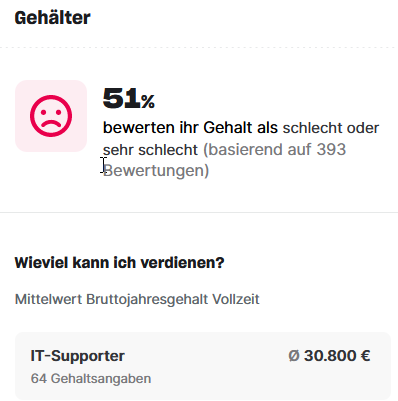Click the 51% salary rating figure
The height and width of the screenshot is (401, 398).
[129, 98]
